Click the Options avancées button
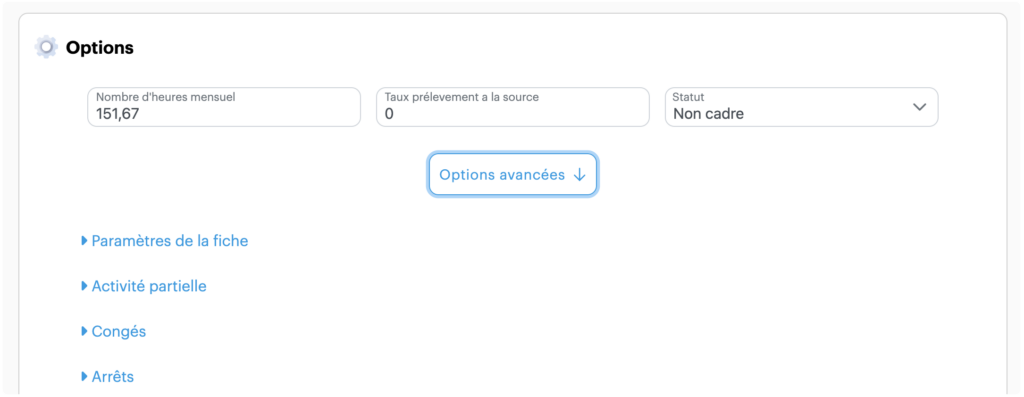 click(x=513, y=174)
